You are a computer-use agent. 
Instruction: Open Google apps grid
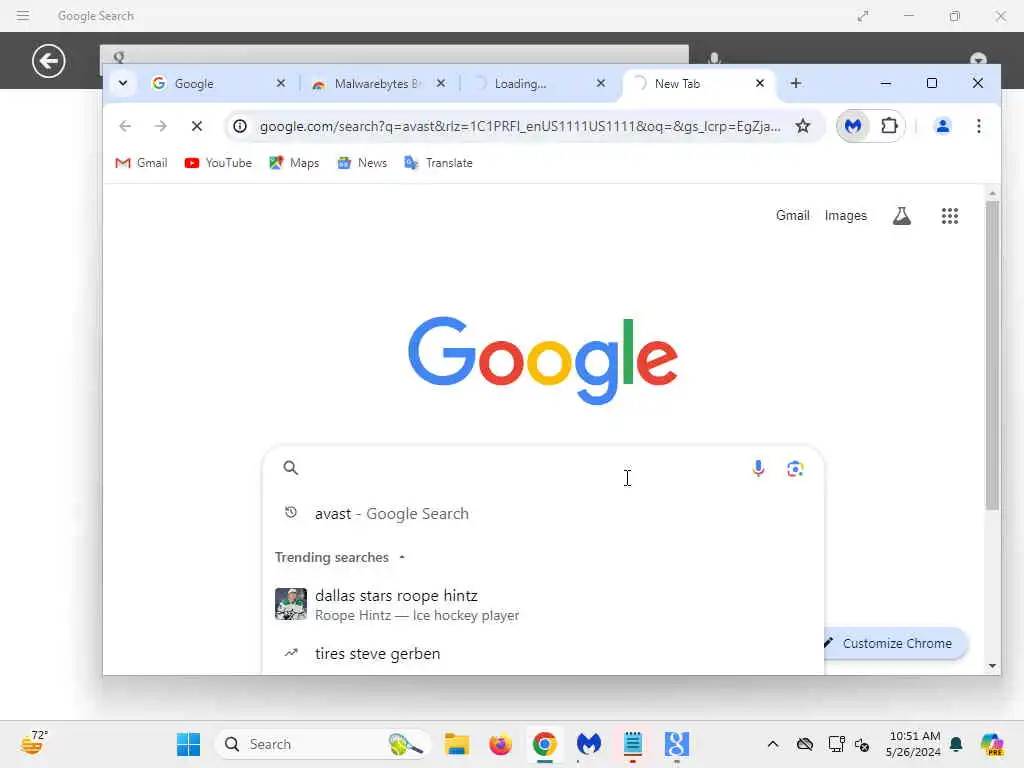(950, 216)
